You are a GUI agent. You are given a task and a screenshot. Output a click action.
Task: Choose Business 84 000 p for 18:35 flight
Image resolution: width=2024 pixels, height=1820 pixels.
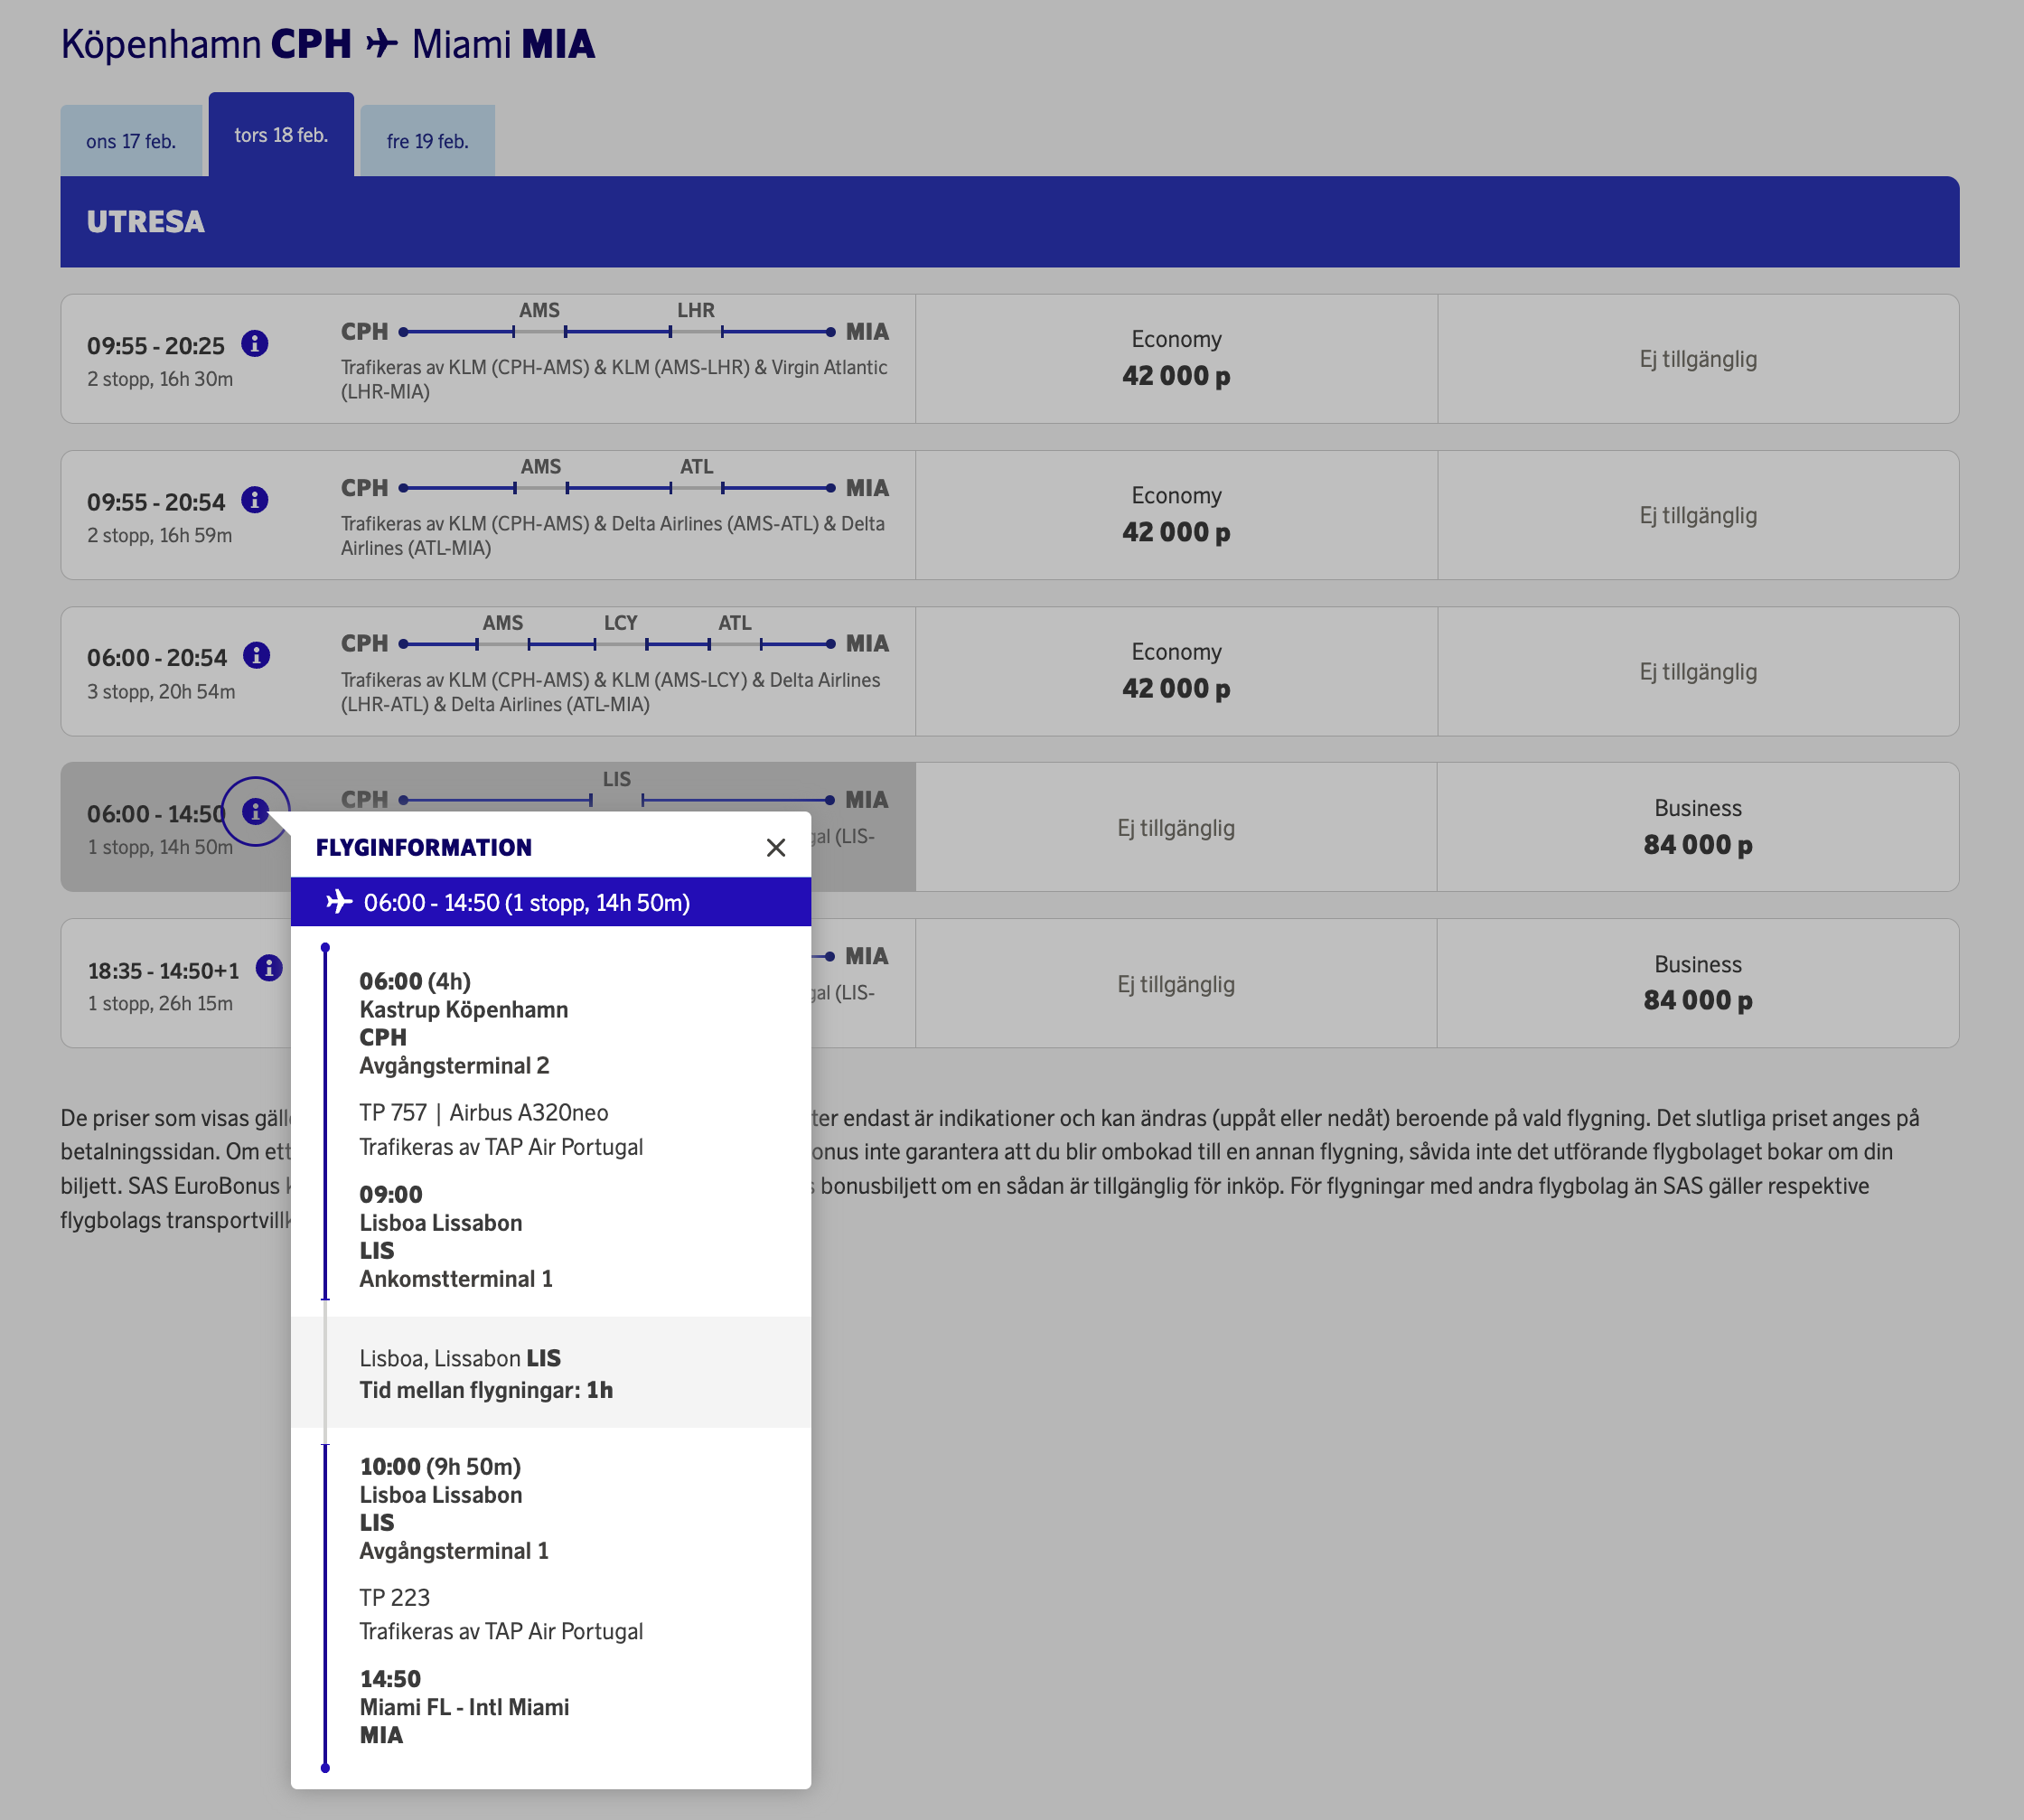[x=1697, y=983]
